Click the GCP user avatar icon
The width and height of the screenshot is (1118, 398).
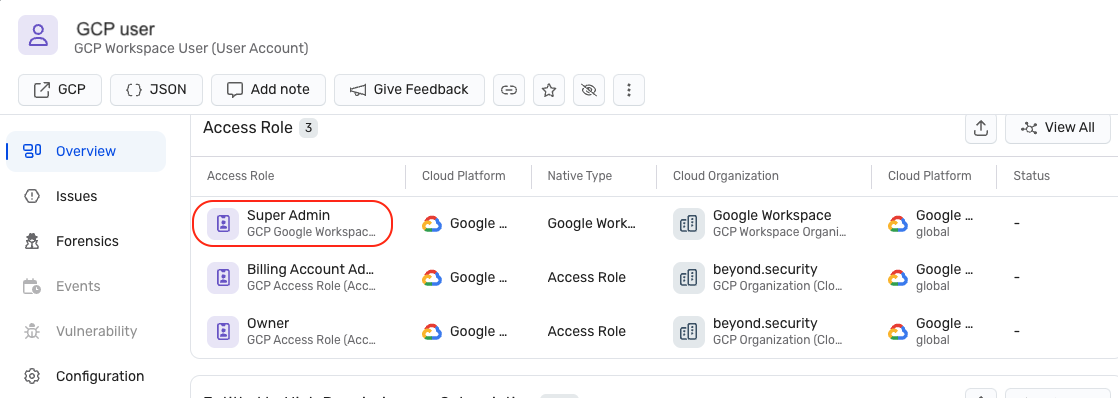[38, 35]
